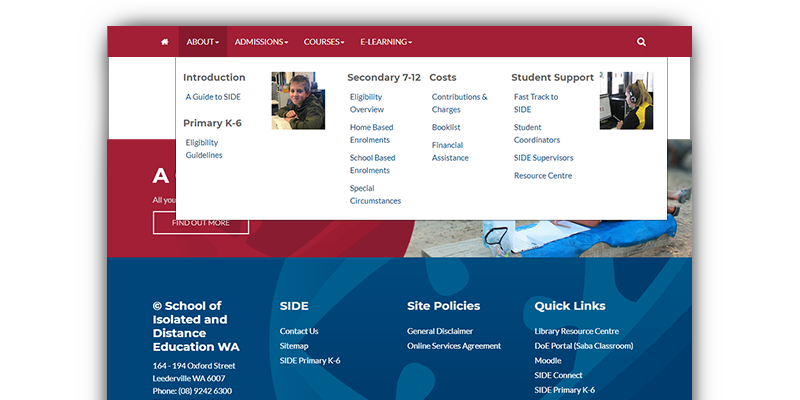Open the Moodle quick link
The image size is (800, 400).
click(x=548, y=361)
